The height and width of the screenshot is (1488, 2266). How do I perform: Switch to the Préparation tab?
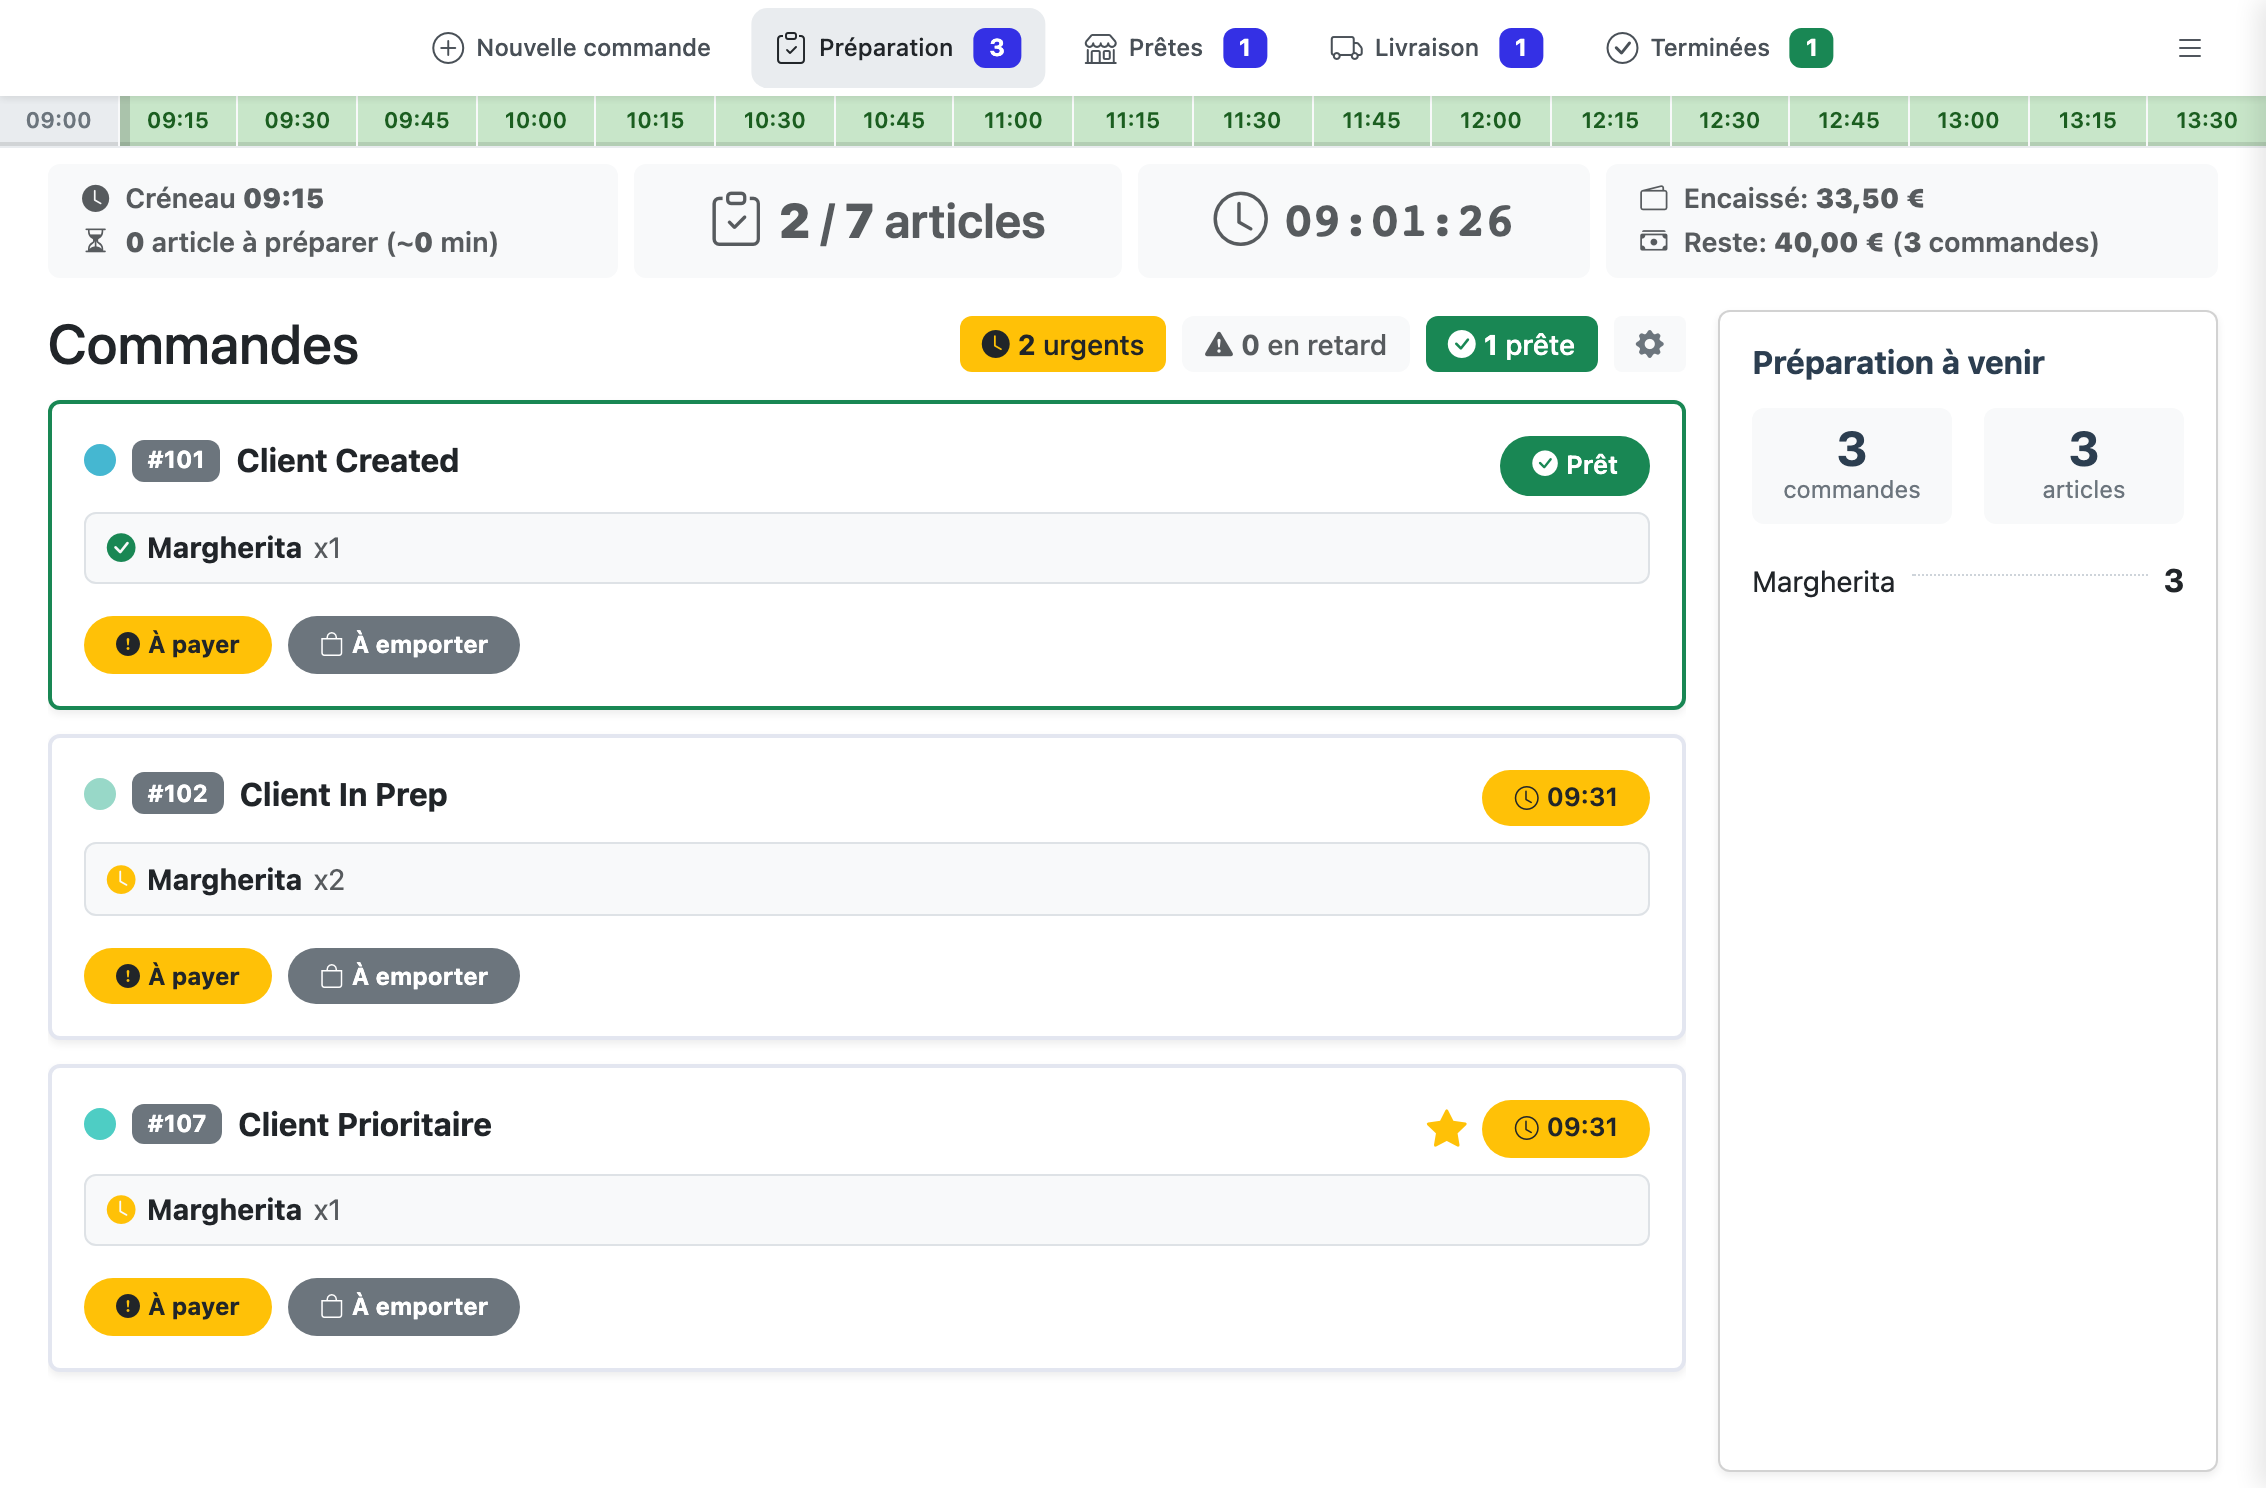898,48
